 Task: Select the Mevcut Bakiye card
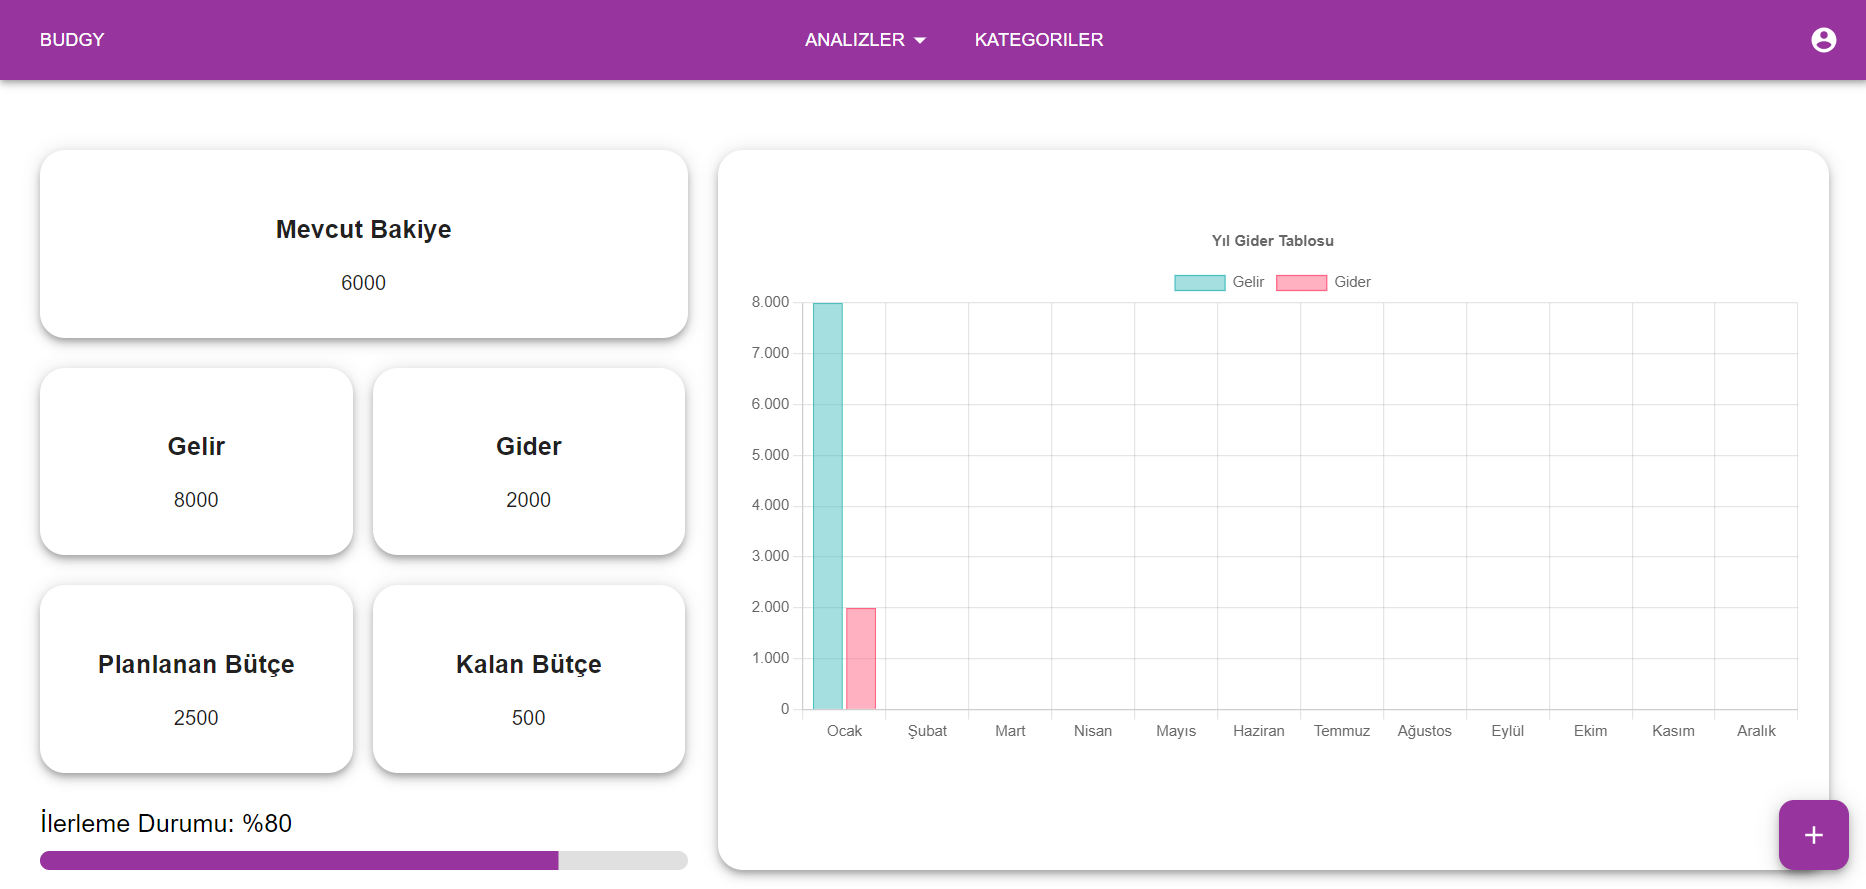364,244
